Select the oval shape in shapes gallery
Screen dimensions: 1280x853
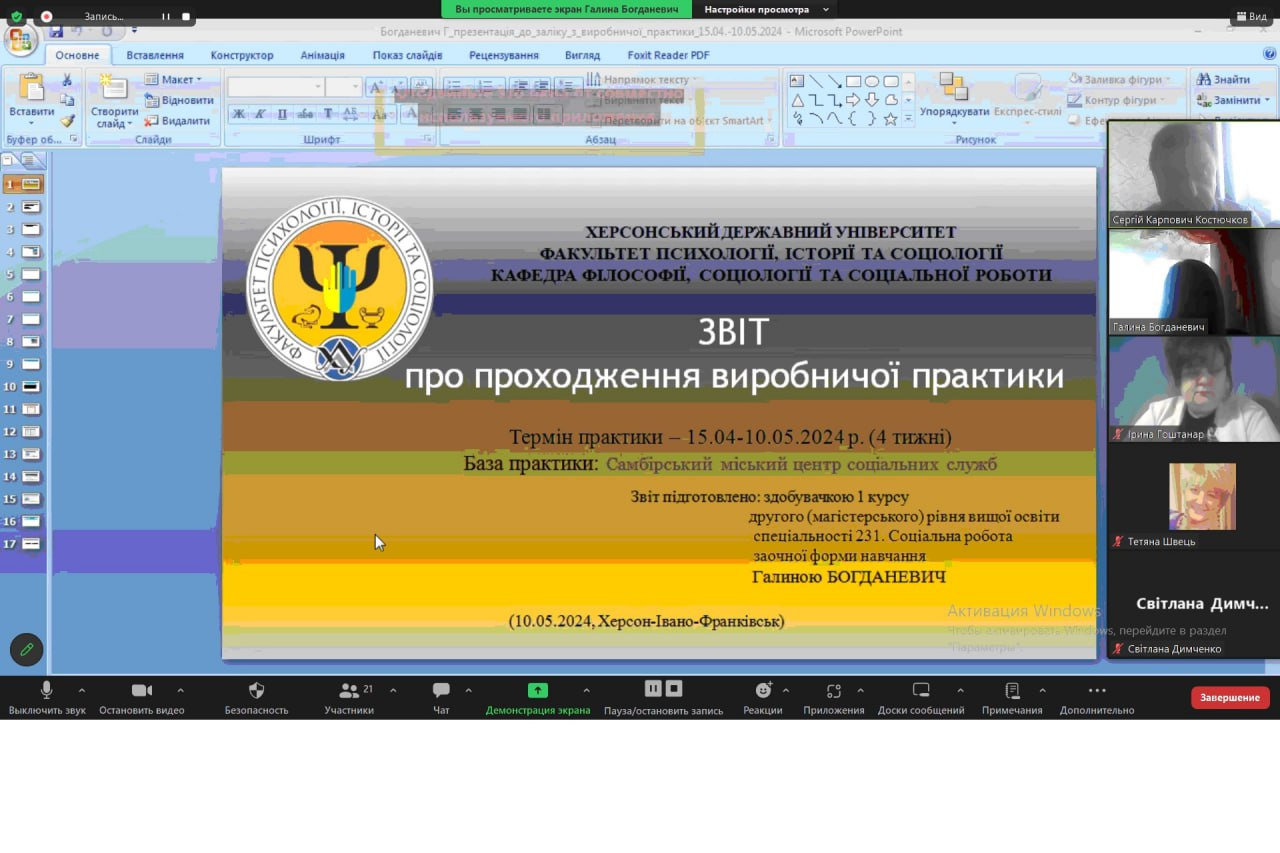872,81
